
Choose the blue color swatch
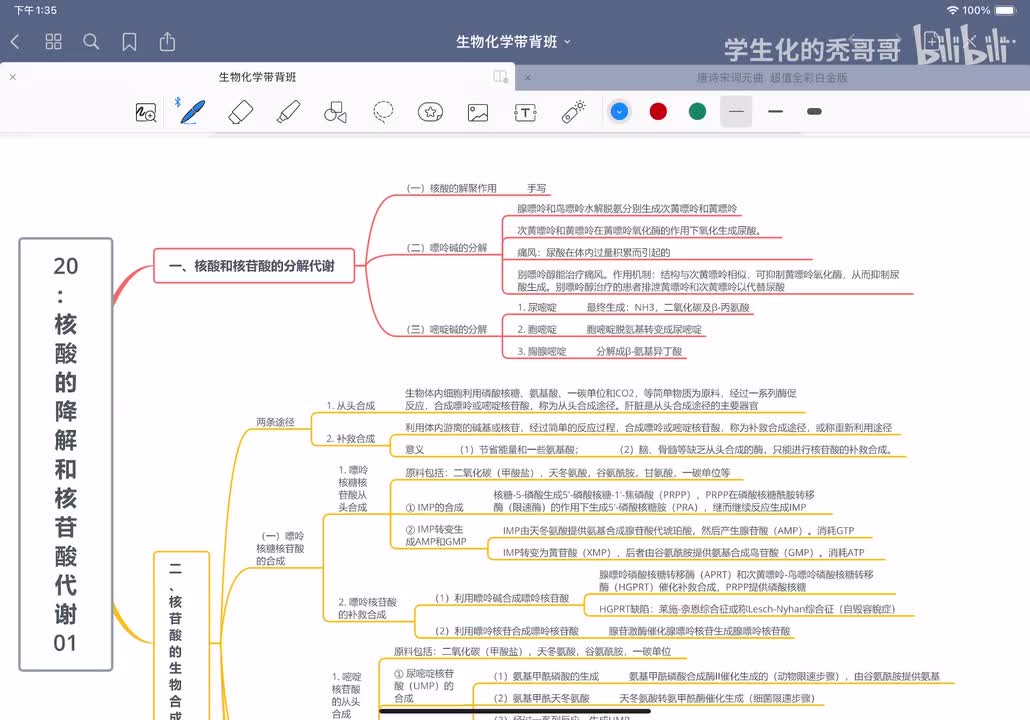click(x=619, y=112)
